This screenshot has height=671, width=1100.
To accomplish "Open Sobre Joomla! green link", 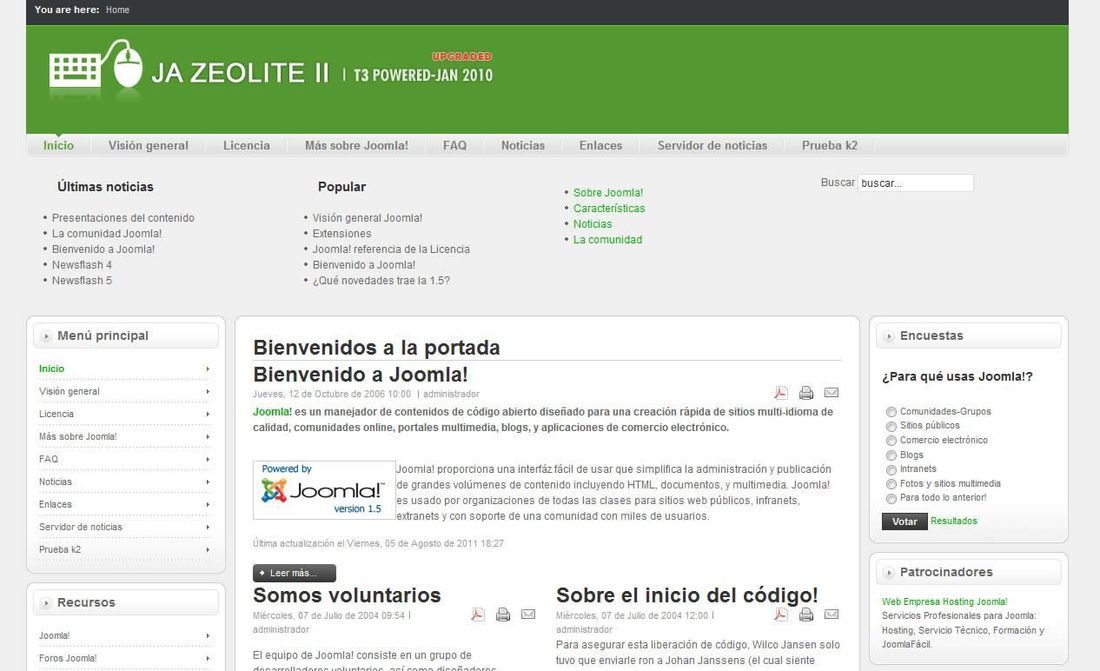I will (608, 192).
